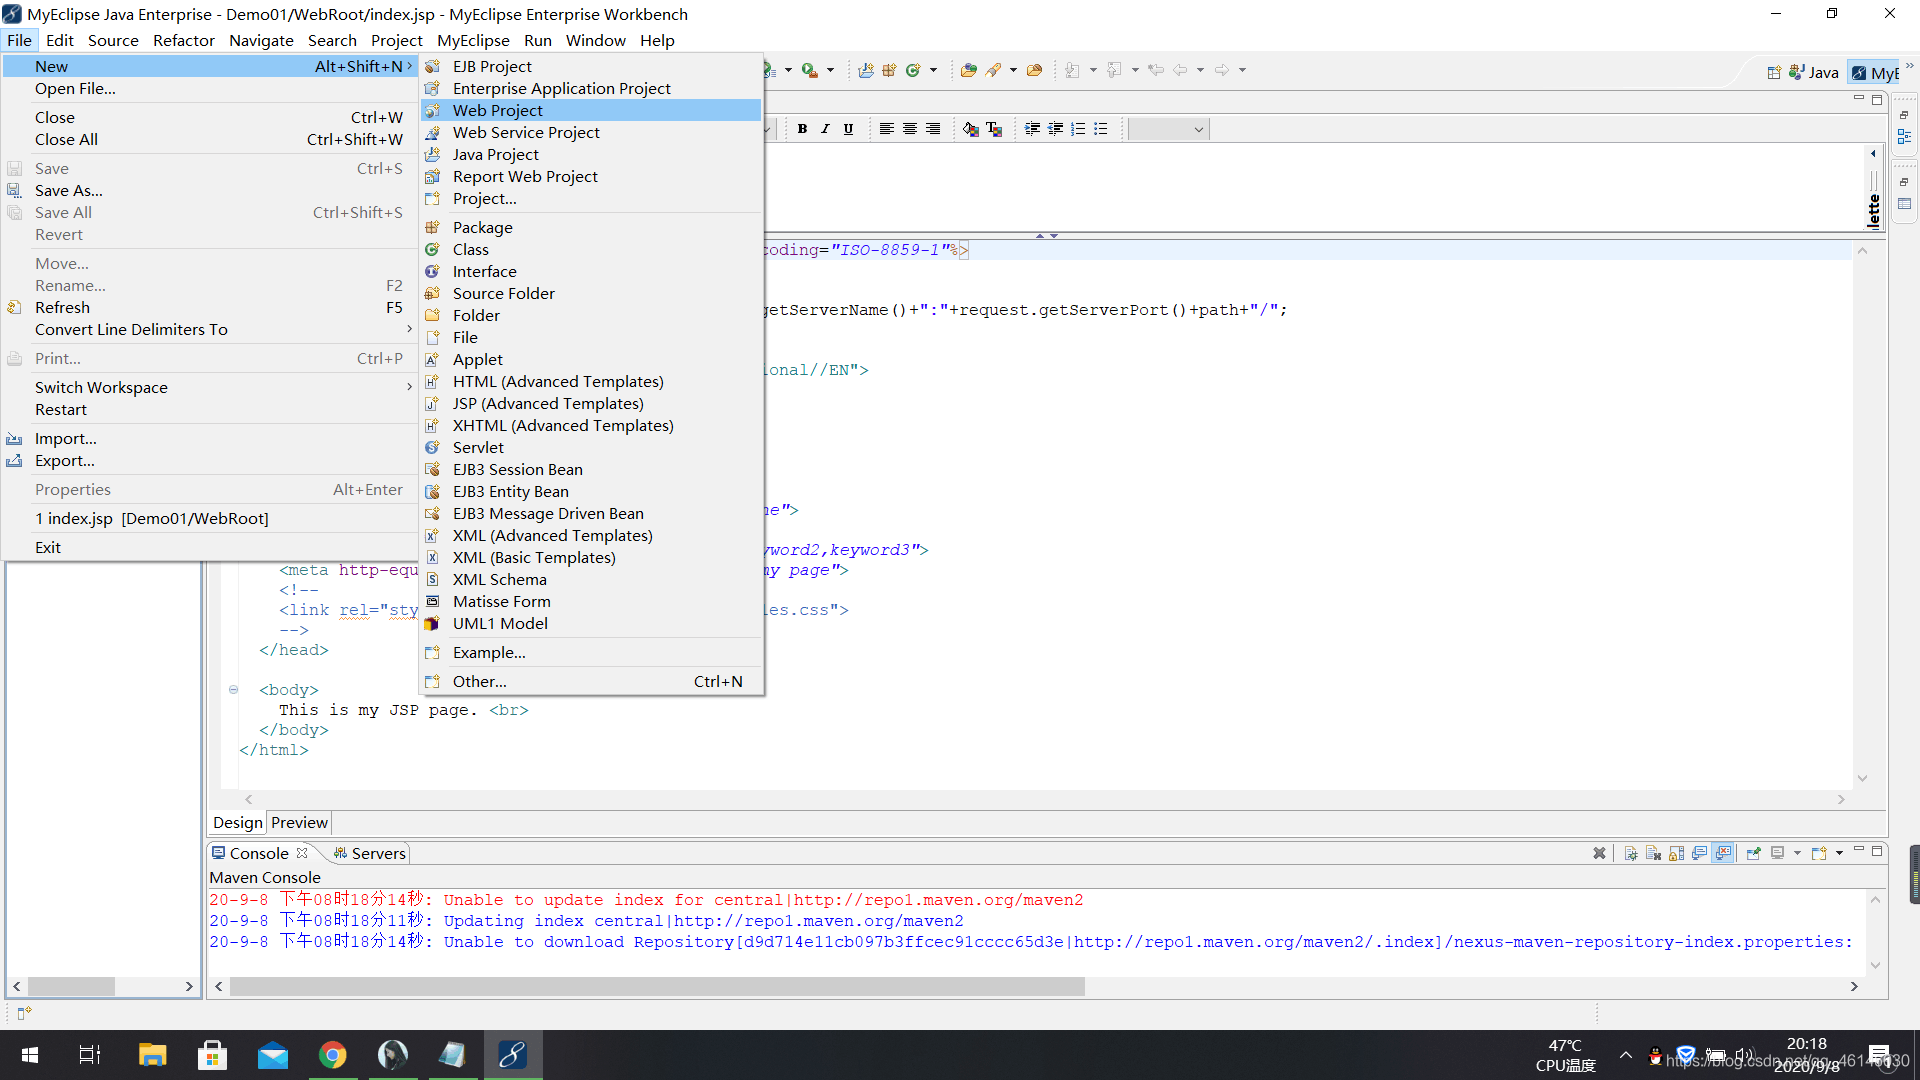The height and width of the screenshot is (1080, 1920).
Task: Expand the Forward navigation history dropdown arrow
Action: pyautogui.click(x=1242, y=70)
